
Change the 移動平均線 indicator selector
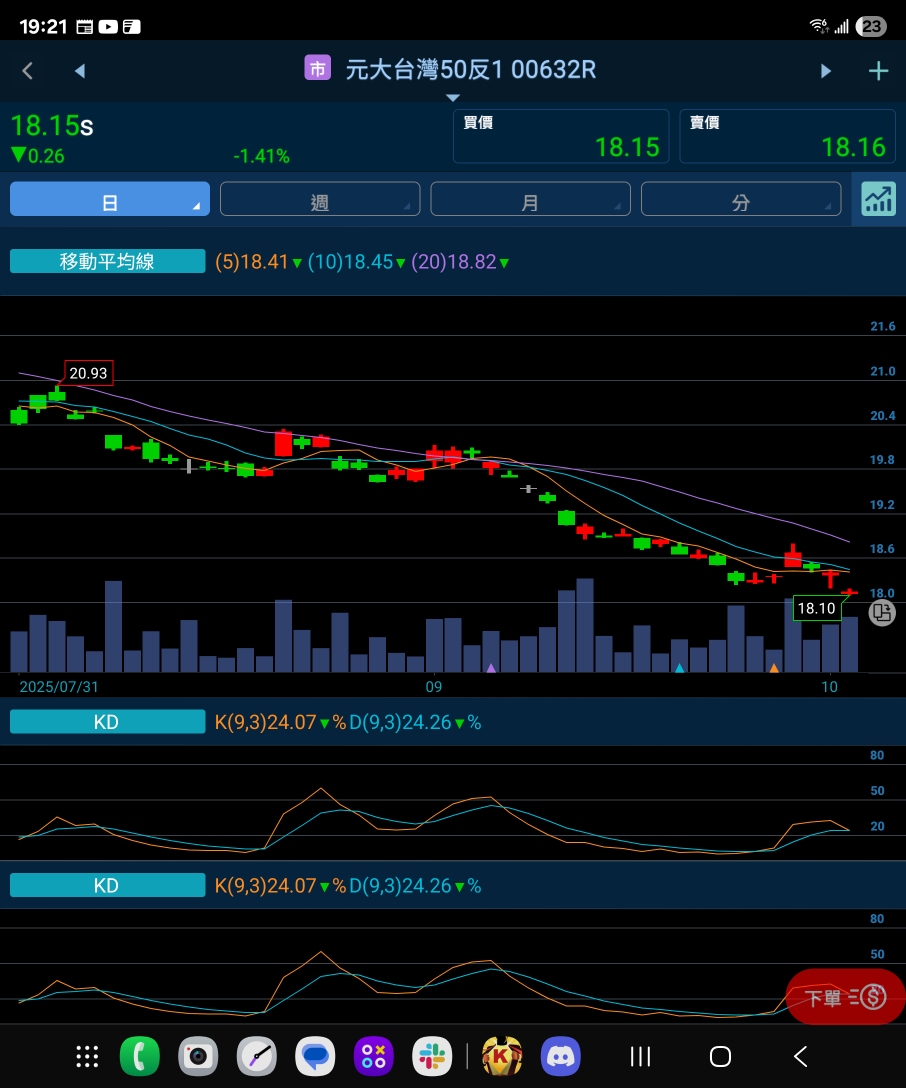pyautogui.click(x=107, y=262)
